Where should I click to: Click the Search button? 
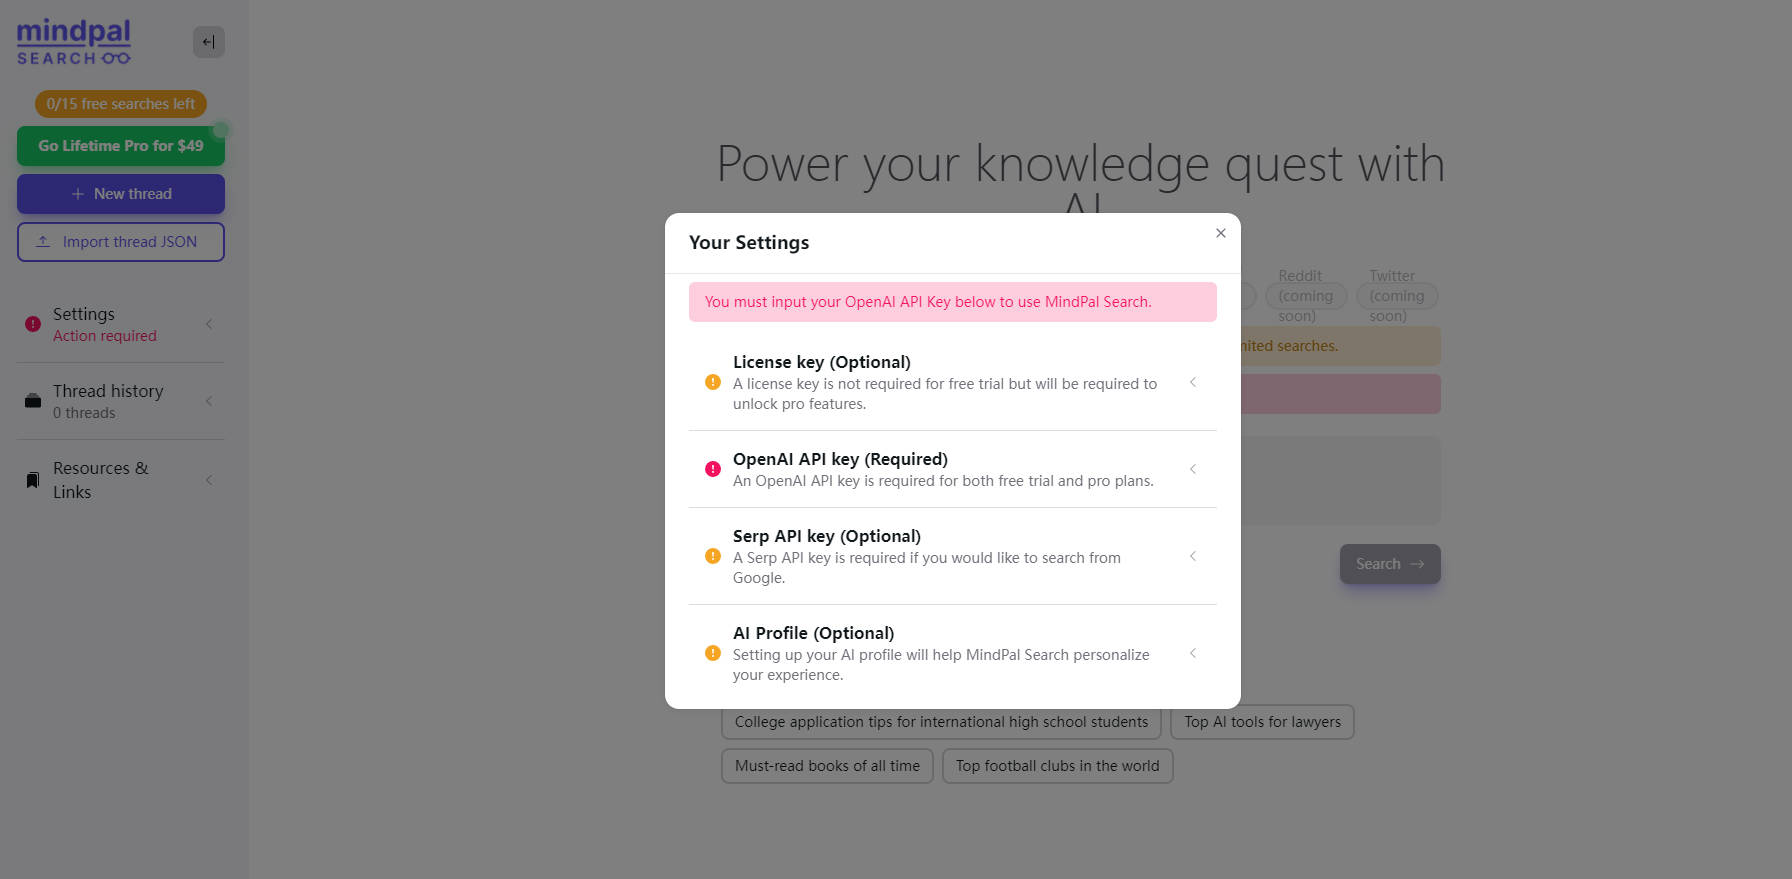[1390, 564]
